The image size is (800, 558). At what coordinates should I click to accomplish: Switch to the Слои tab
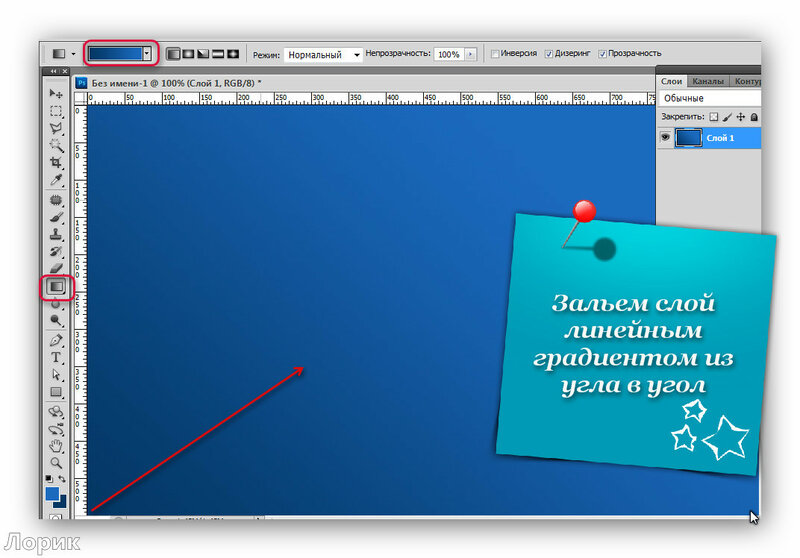(671, 81)
